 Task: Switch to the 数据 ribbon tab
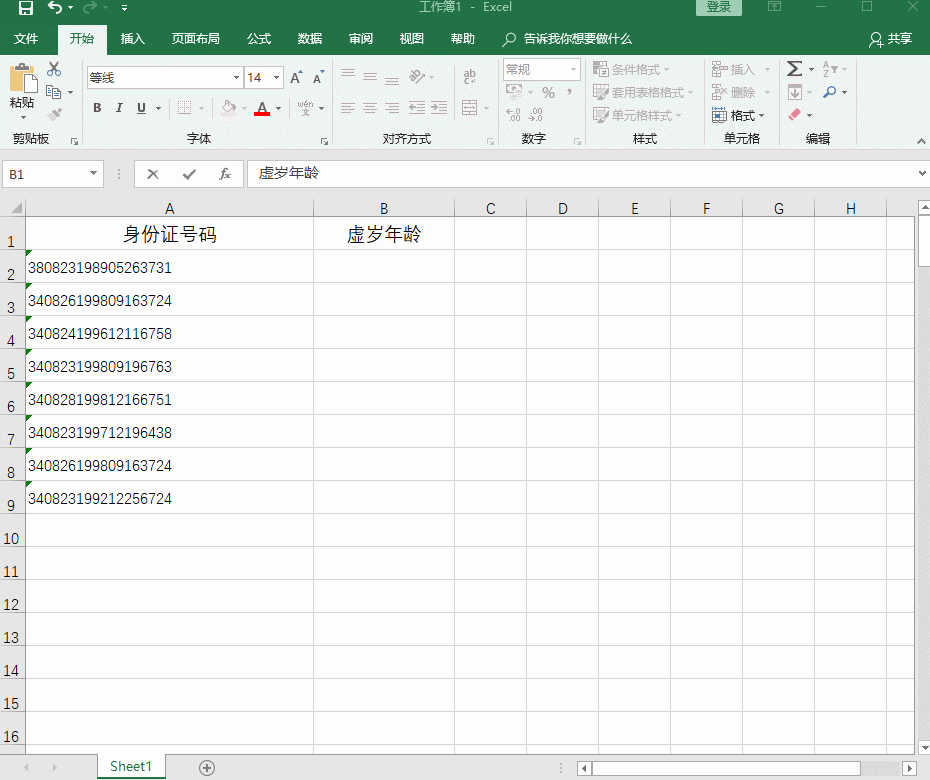coord(310,39)
